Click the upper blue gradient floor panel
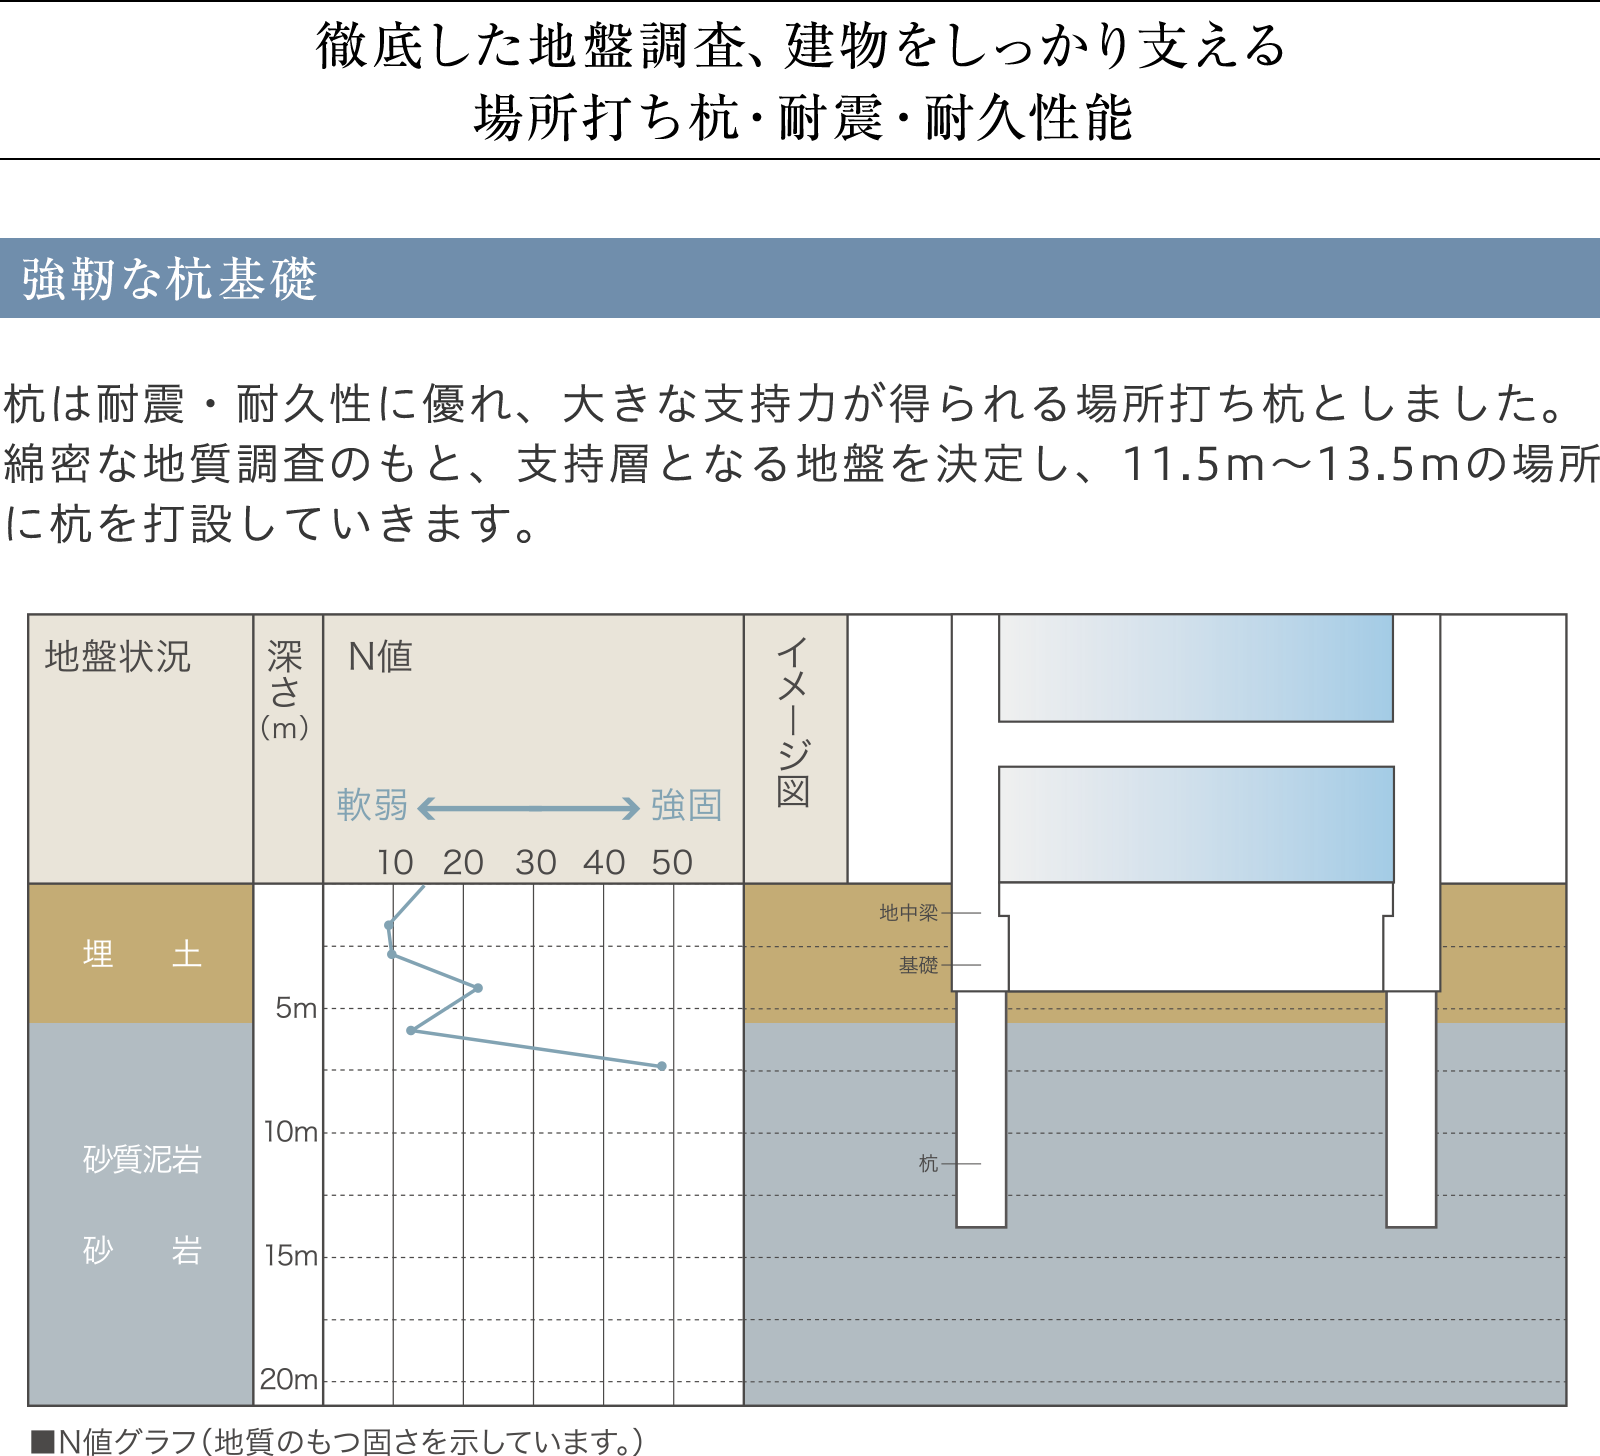Image resolution: width=1600 pixels, height=1456 pixels. (1195, 668)
